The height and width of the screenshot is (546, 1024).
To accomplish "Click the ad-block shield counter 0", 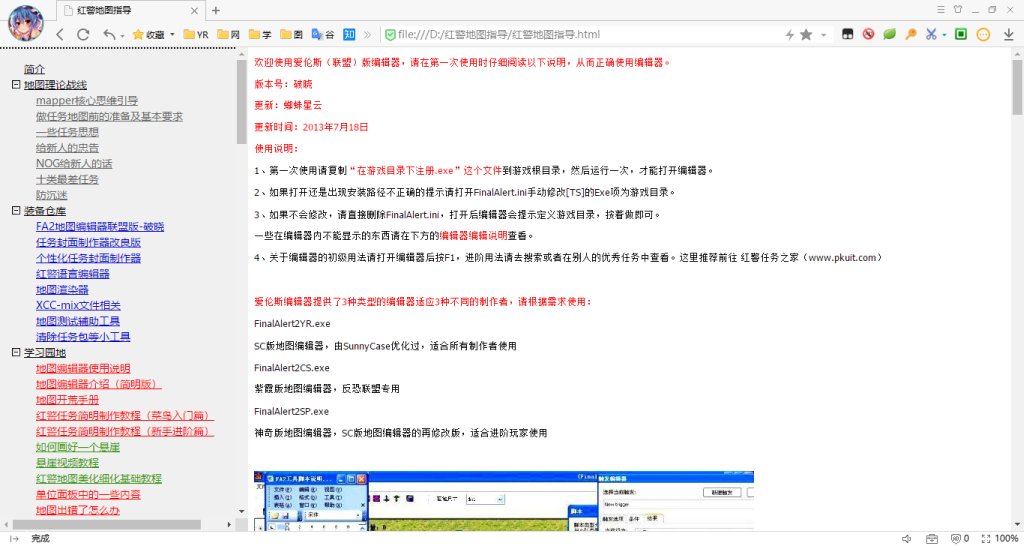I will pos(959,539).
